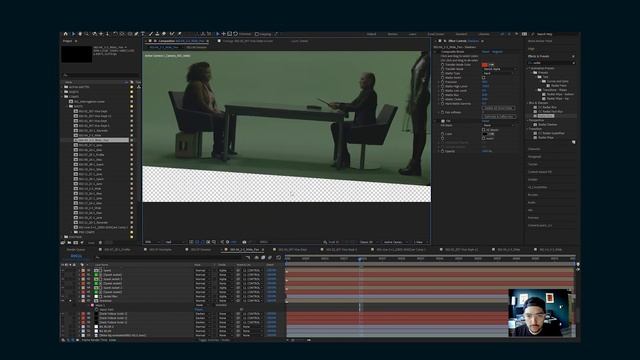The image size is (640, 360).
Task: Click the 8 bpc color depth button
Action: point(91,242)
